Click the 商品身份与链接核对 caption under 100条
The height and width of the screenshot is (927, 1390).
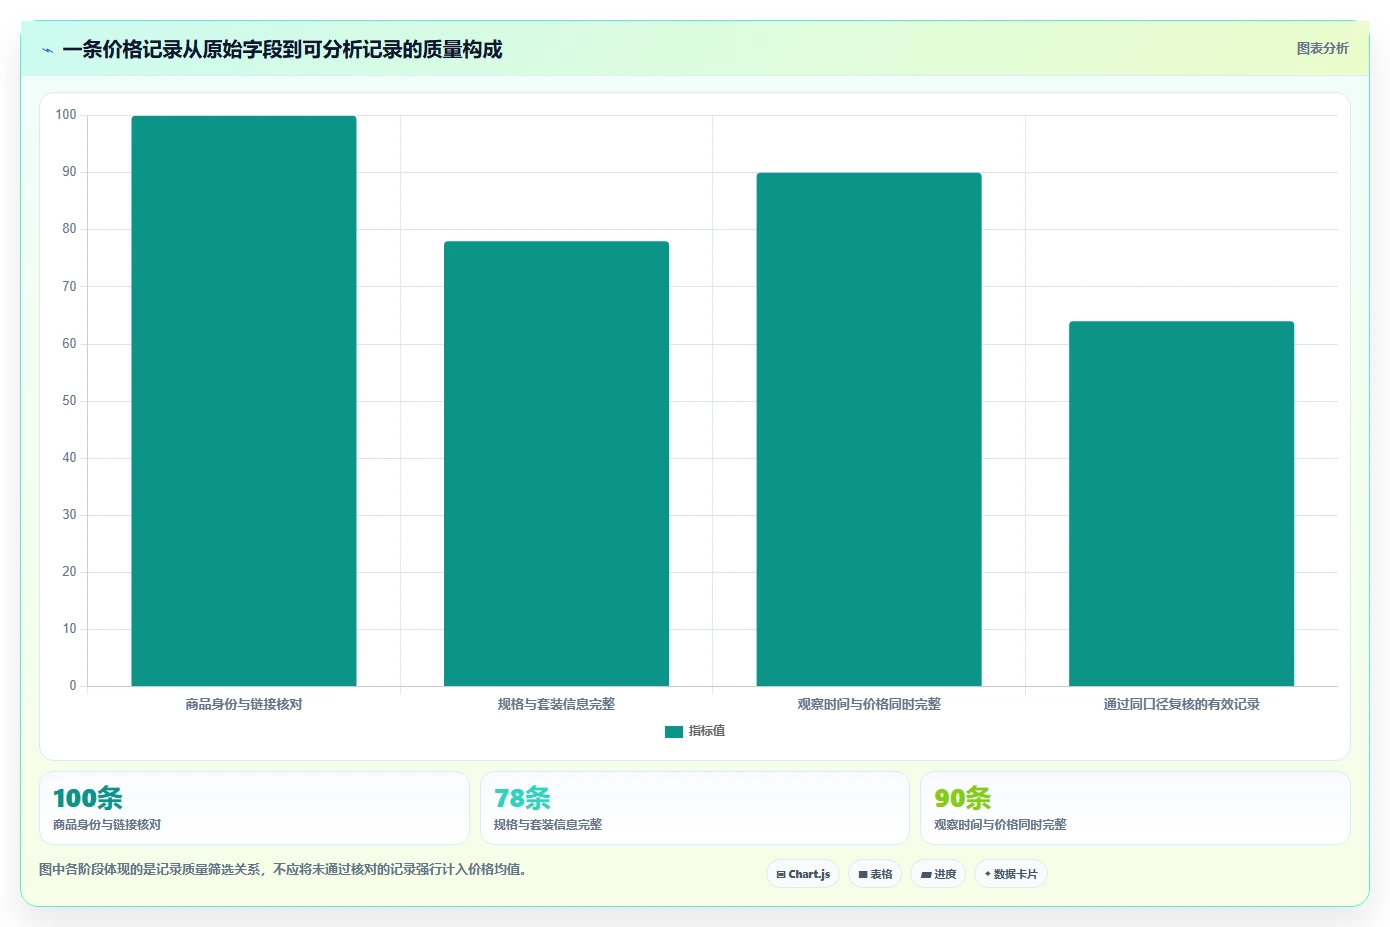click(107, 825)
